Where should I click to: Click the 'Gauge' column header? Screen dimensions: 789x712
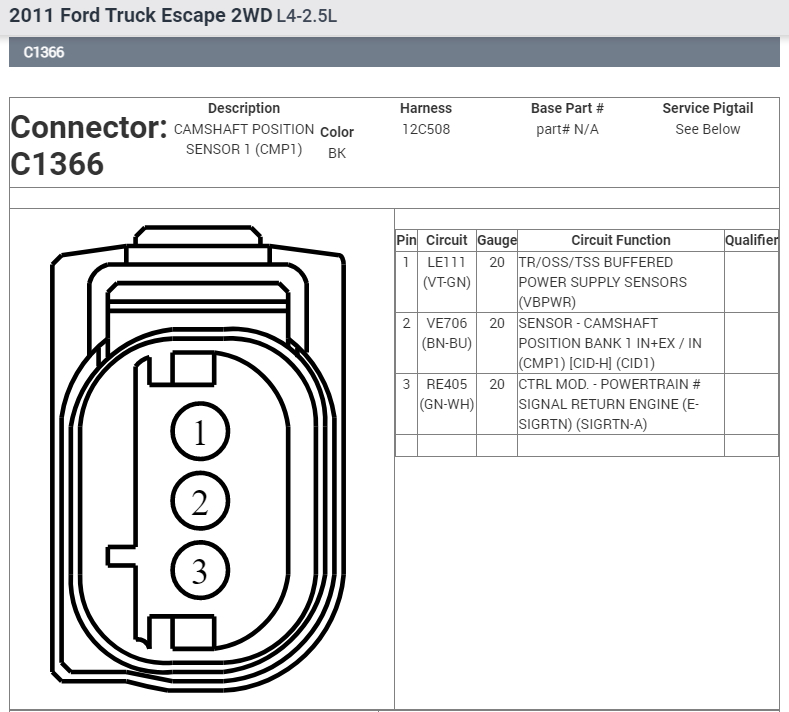click(497, 241)
